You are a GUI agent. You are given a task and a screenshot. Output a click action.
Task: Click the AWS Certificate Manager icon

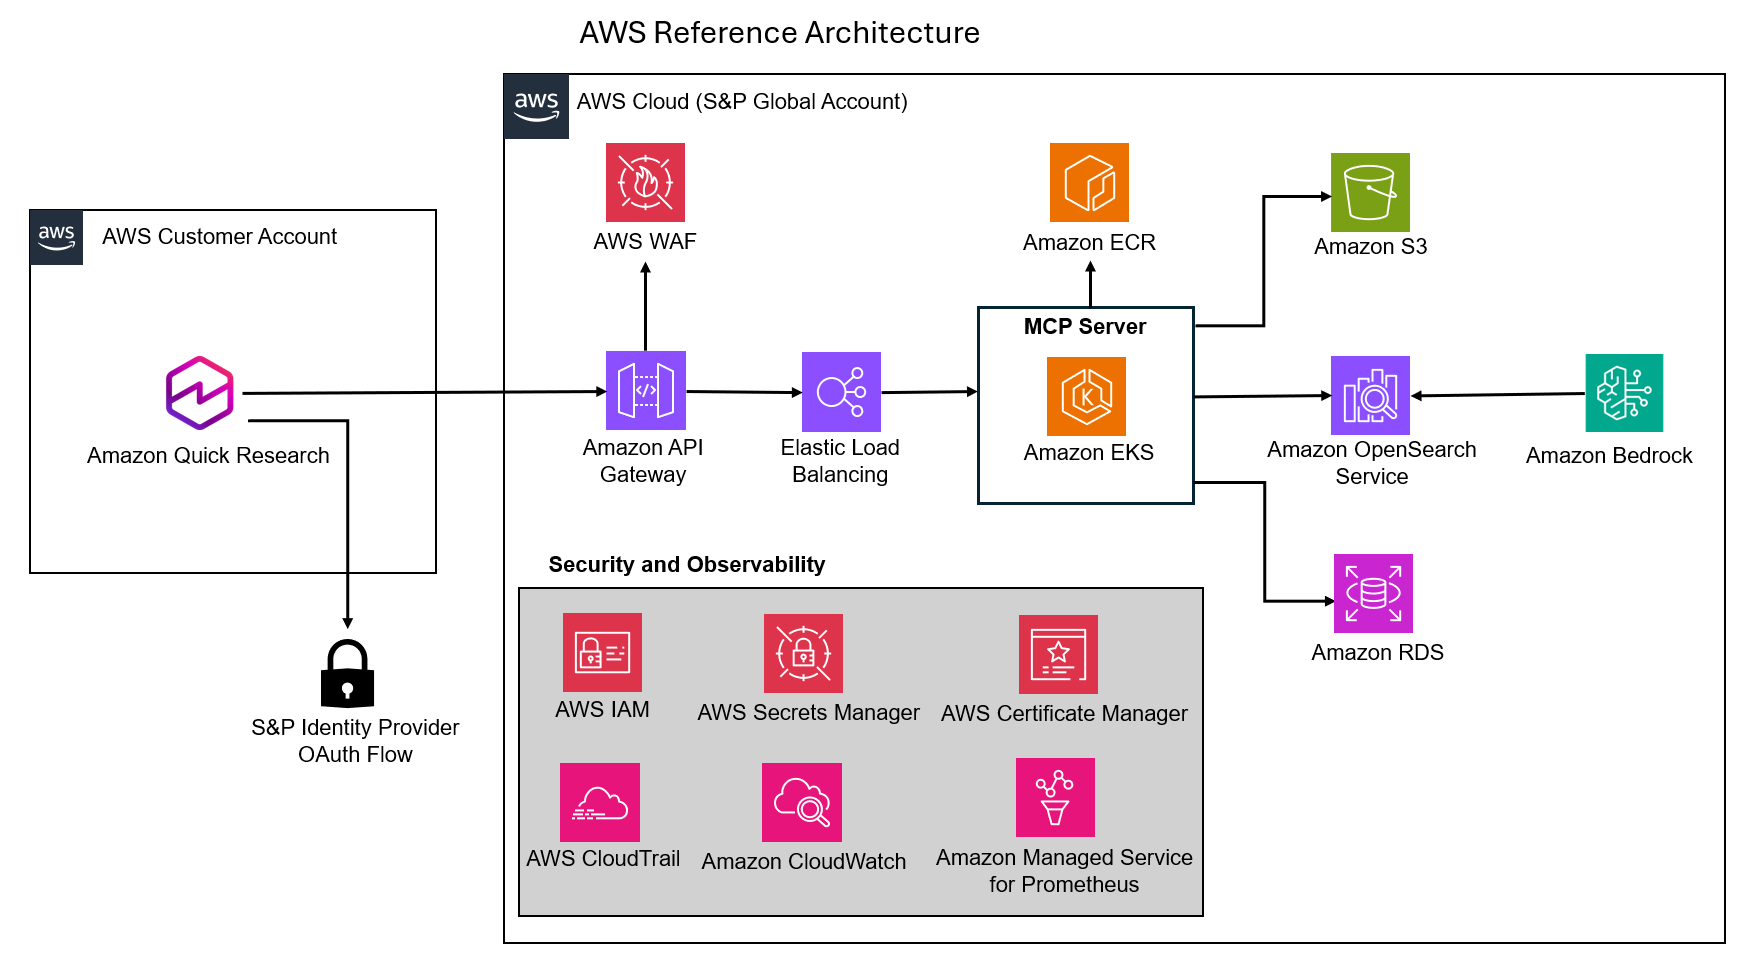pyautogui.click(x=1058, y=655)
